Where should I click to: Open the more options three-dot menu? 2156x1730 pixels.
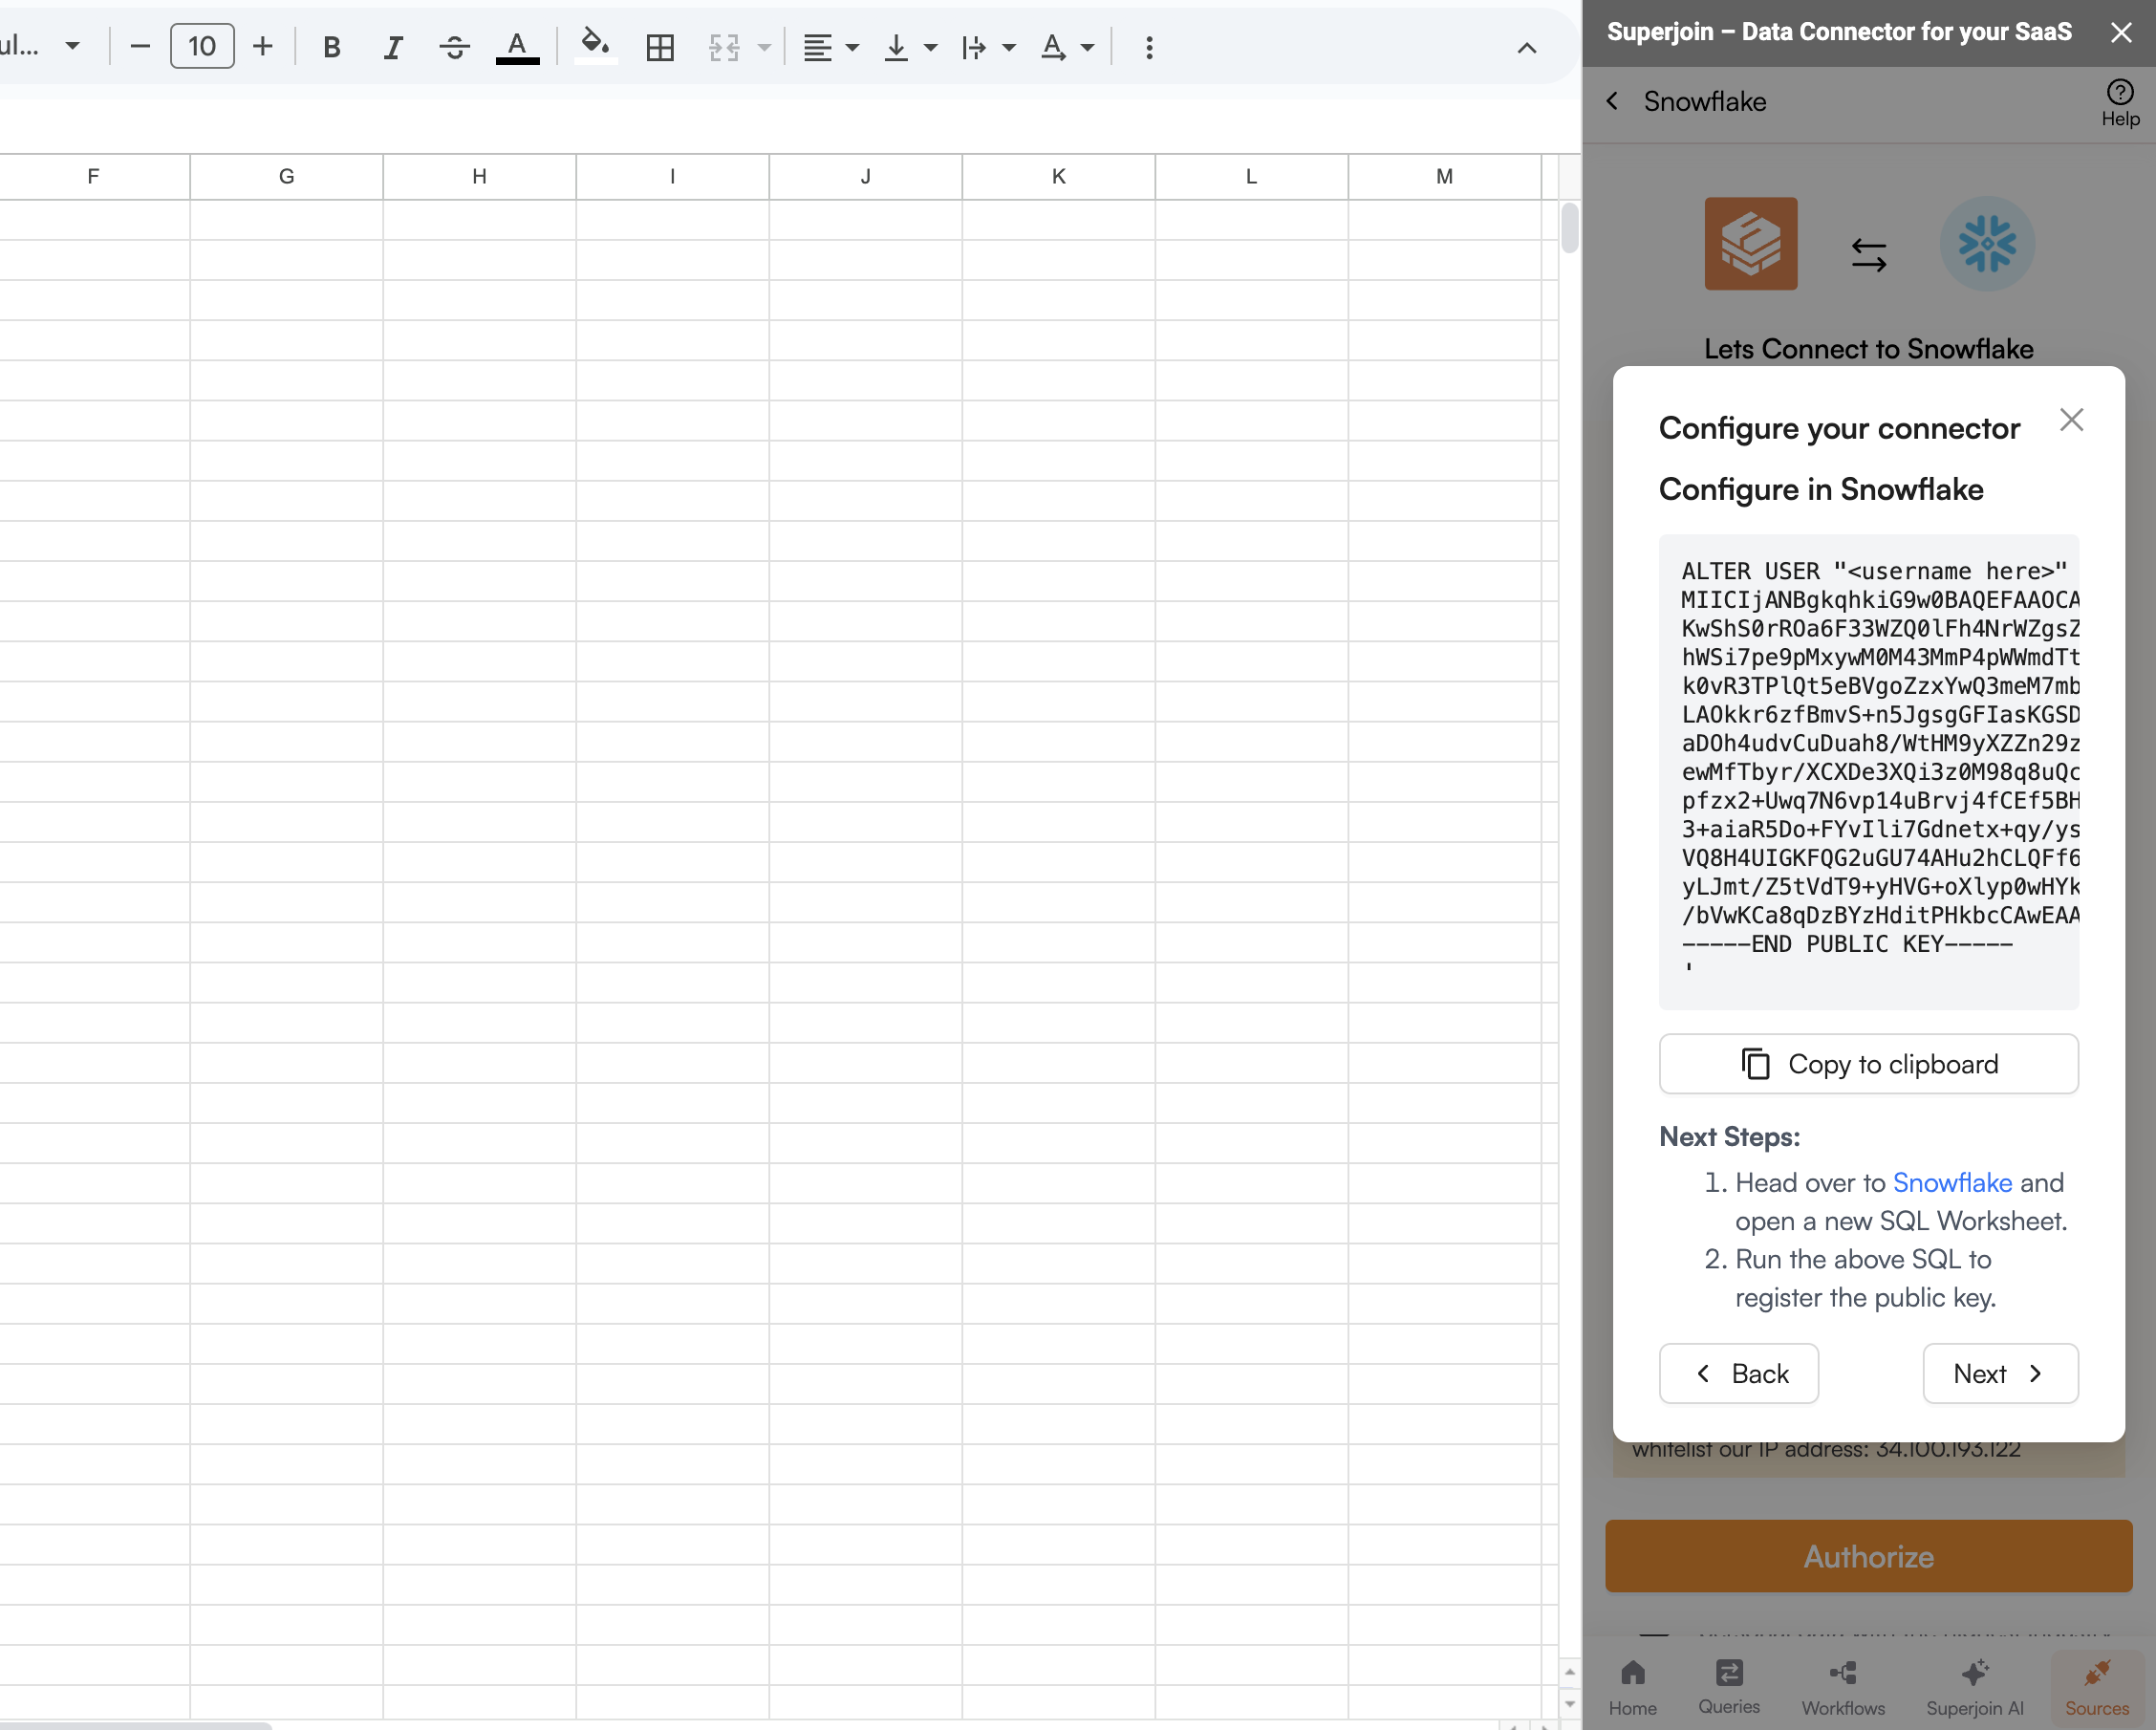[1149, 47]
